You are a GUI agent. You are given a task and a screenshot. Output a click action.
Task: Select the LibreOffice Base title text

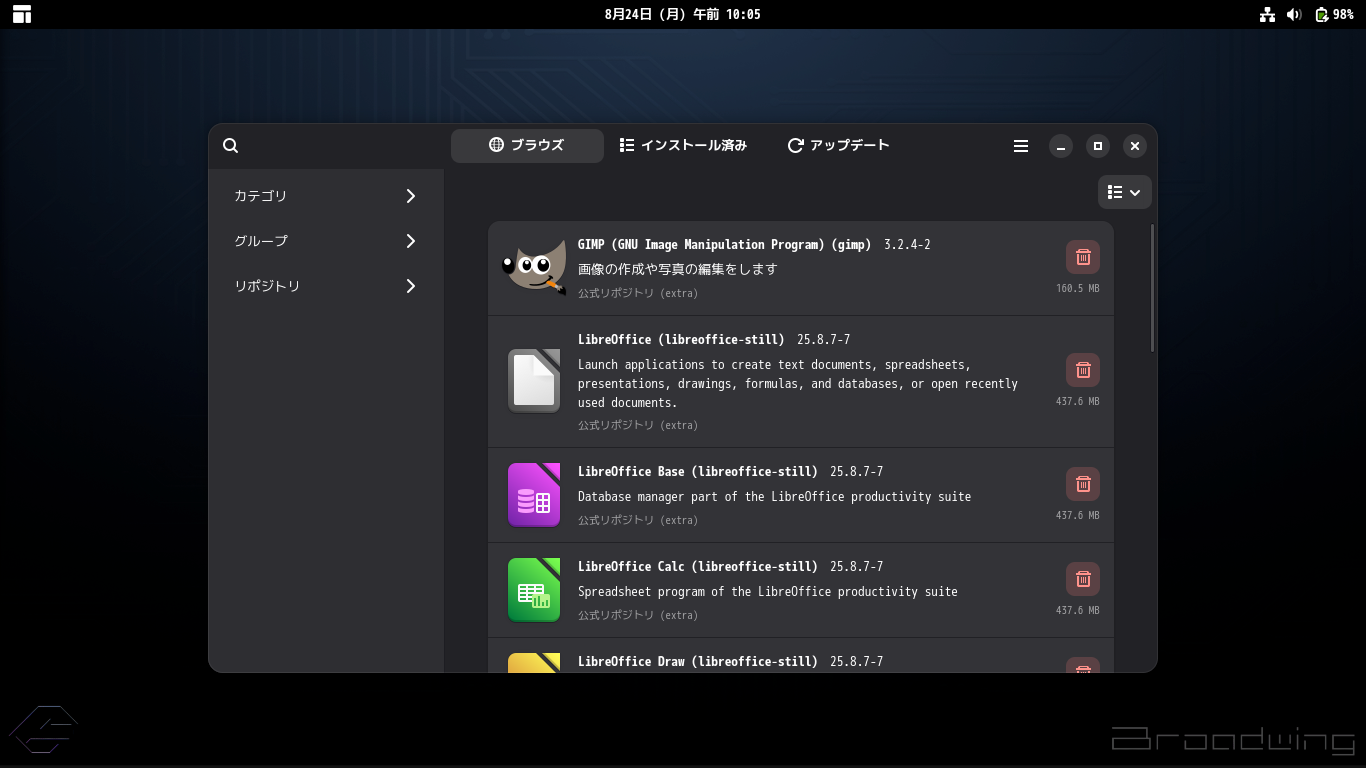tap(698, 472)
